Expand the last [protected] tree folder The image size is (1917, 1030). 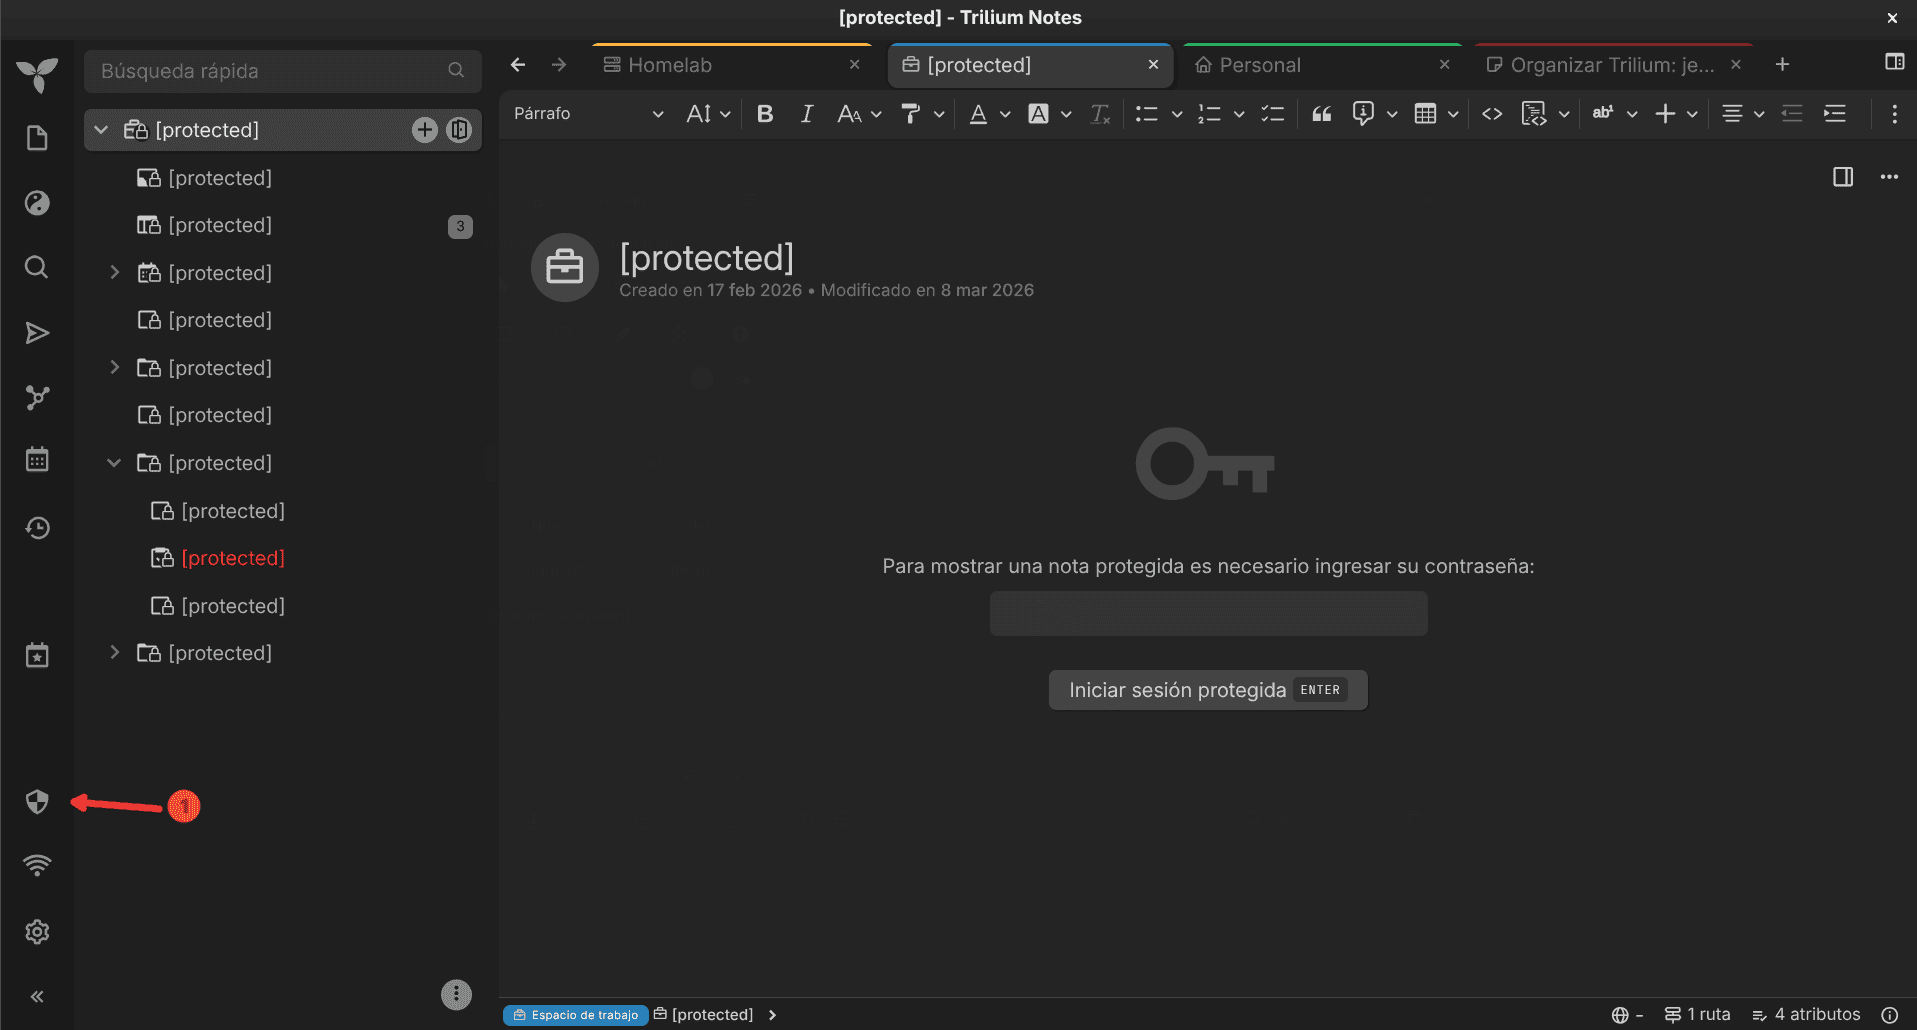coord(114,653)
